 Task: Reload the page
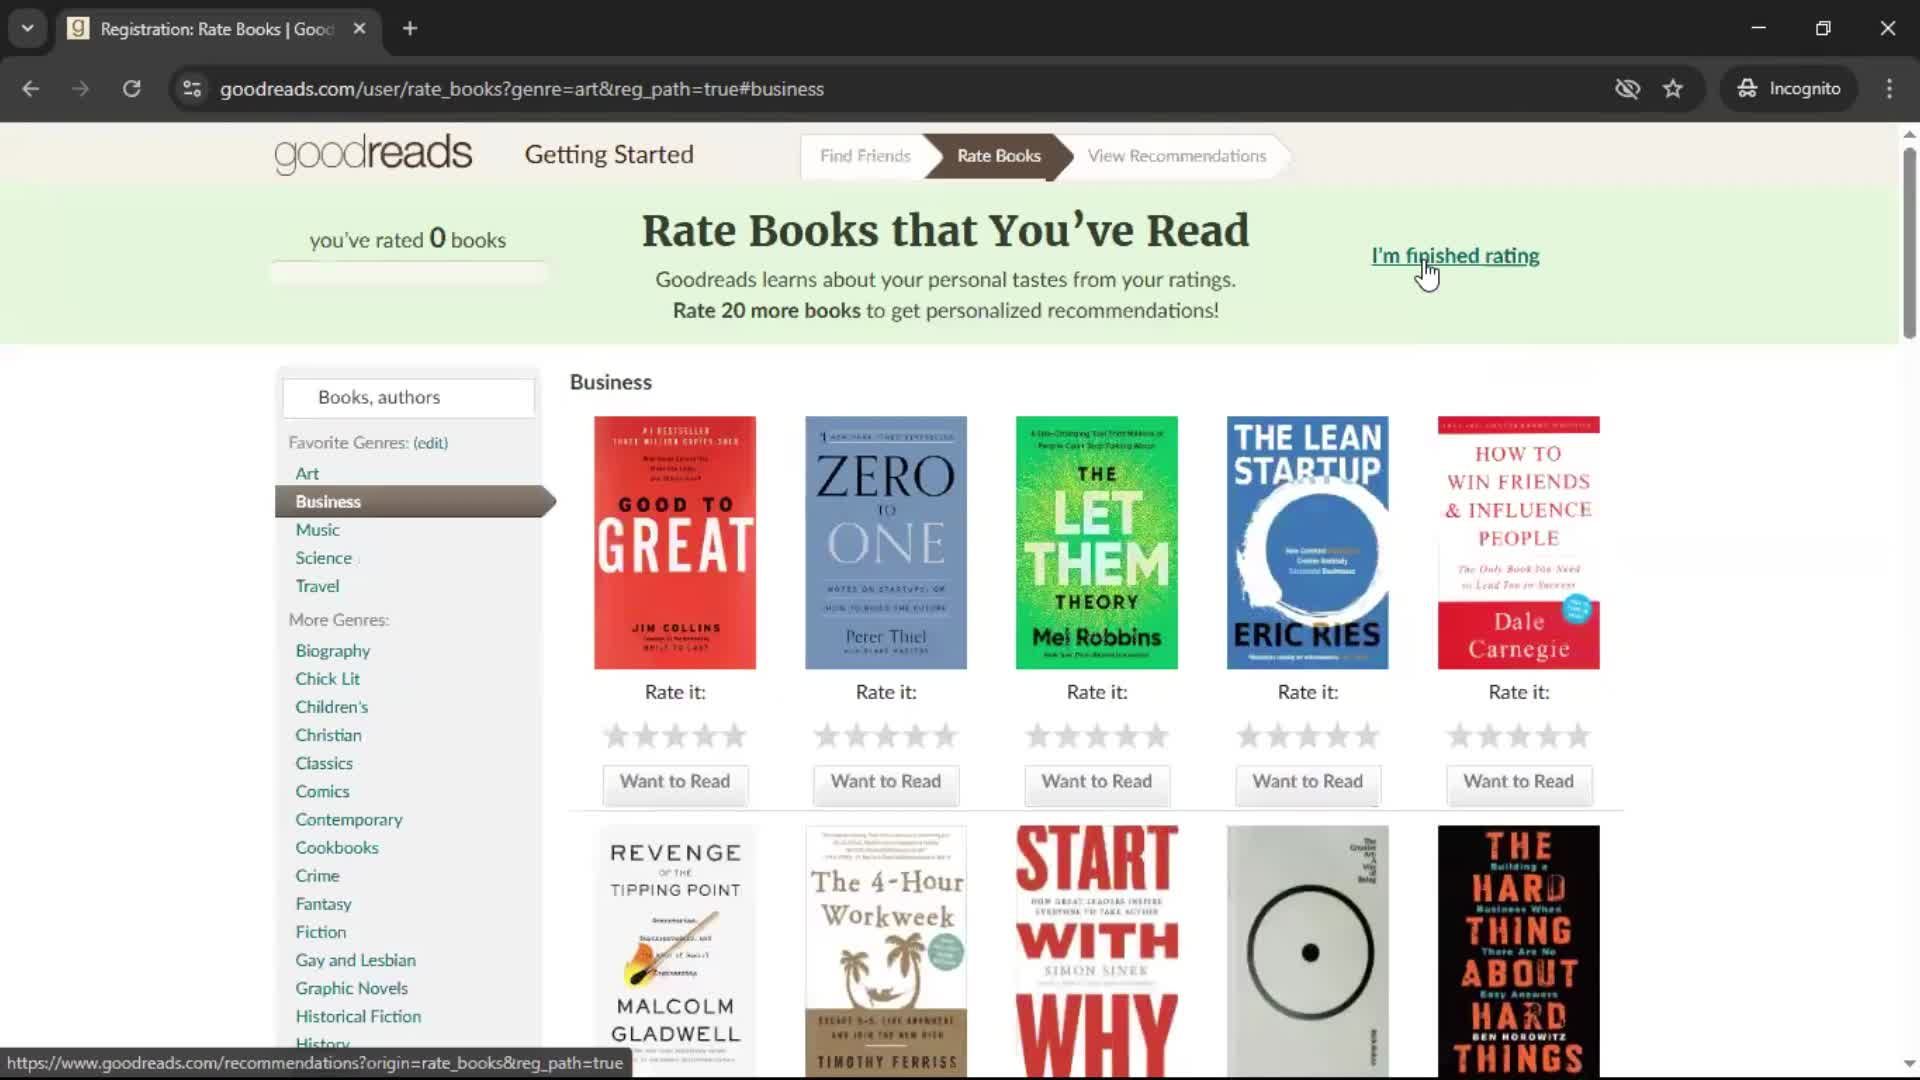coord(131,89)
